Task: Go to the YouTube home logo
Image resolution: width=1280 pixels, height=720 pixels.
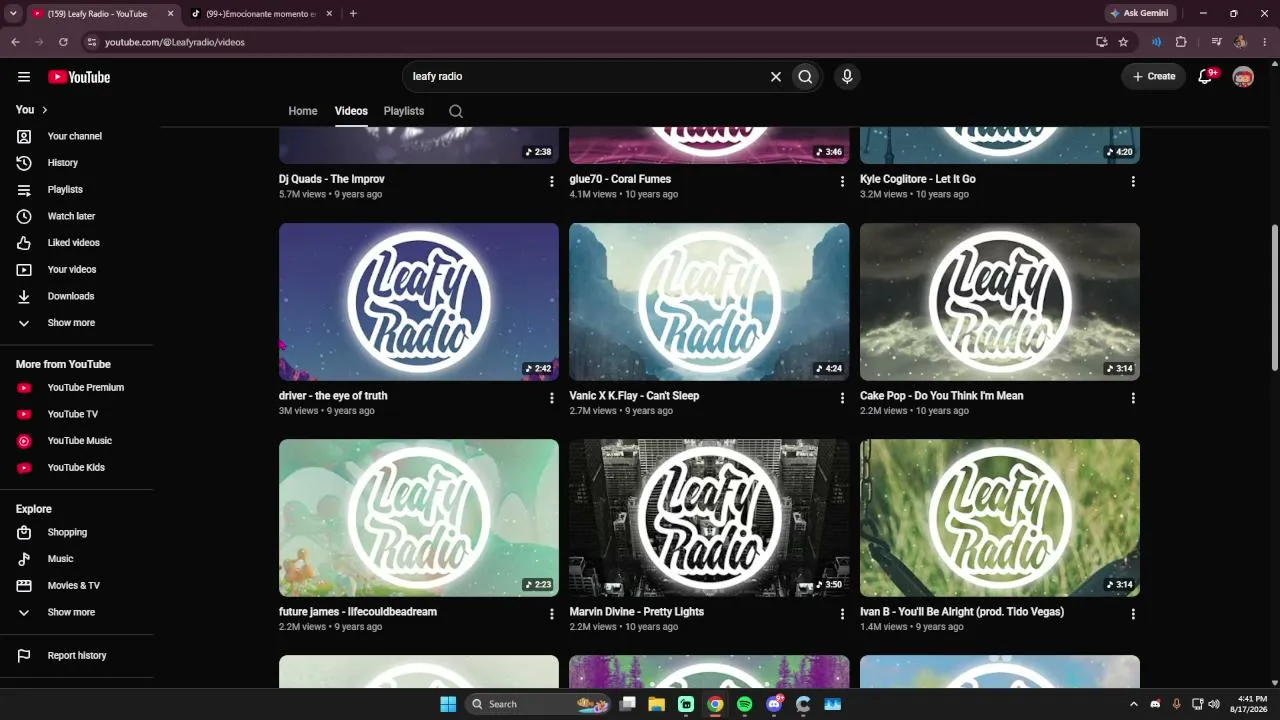Action: pos(79,77)
